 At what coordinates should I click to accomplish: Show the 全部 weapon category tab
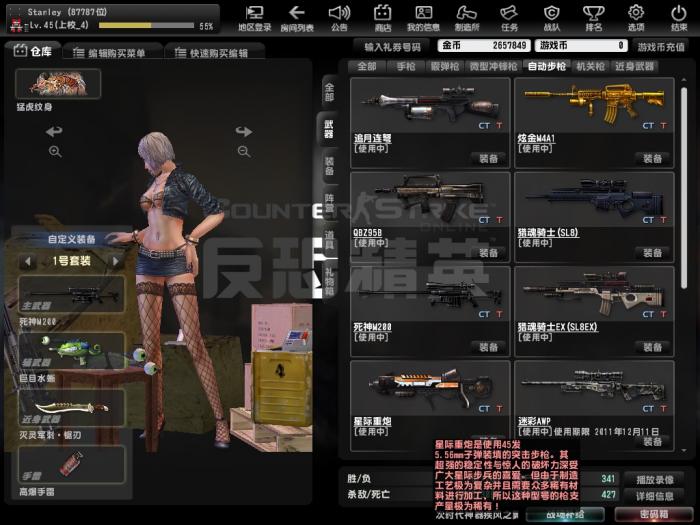point(367,67)
